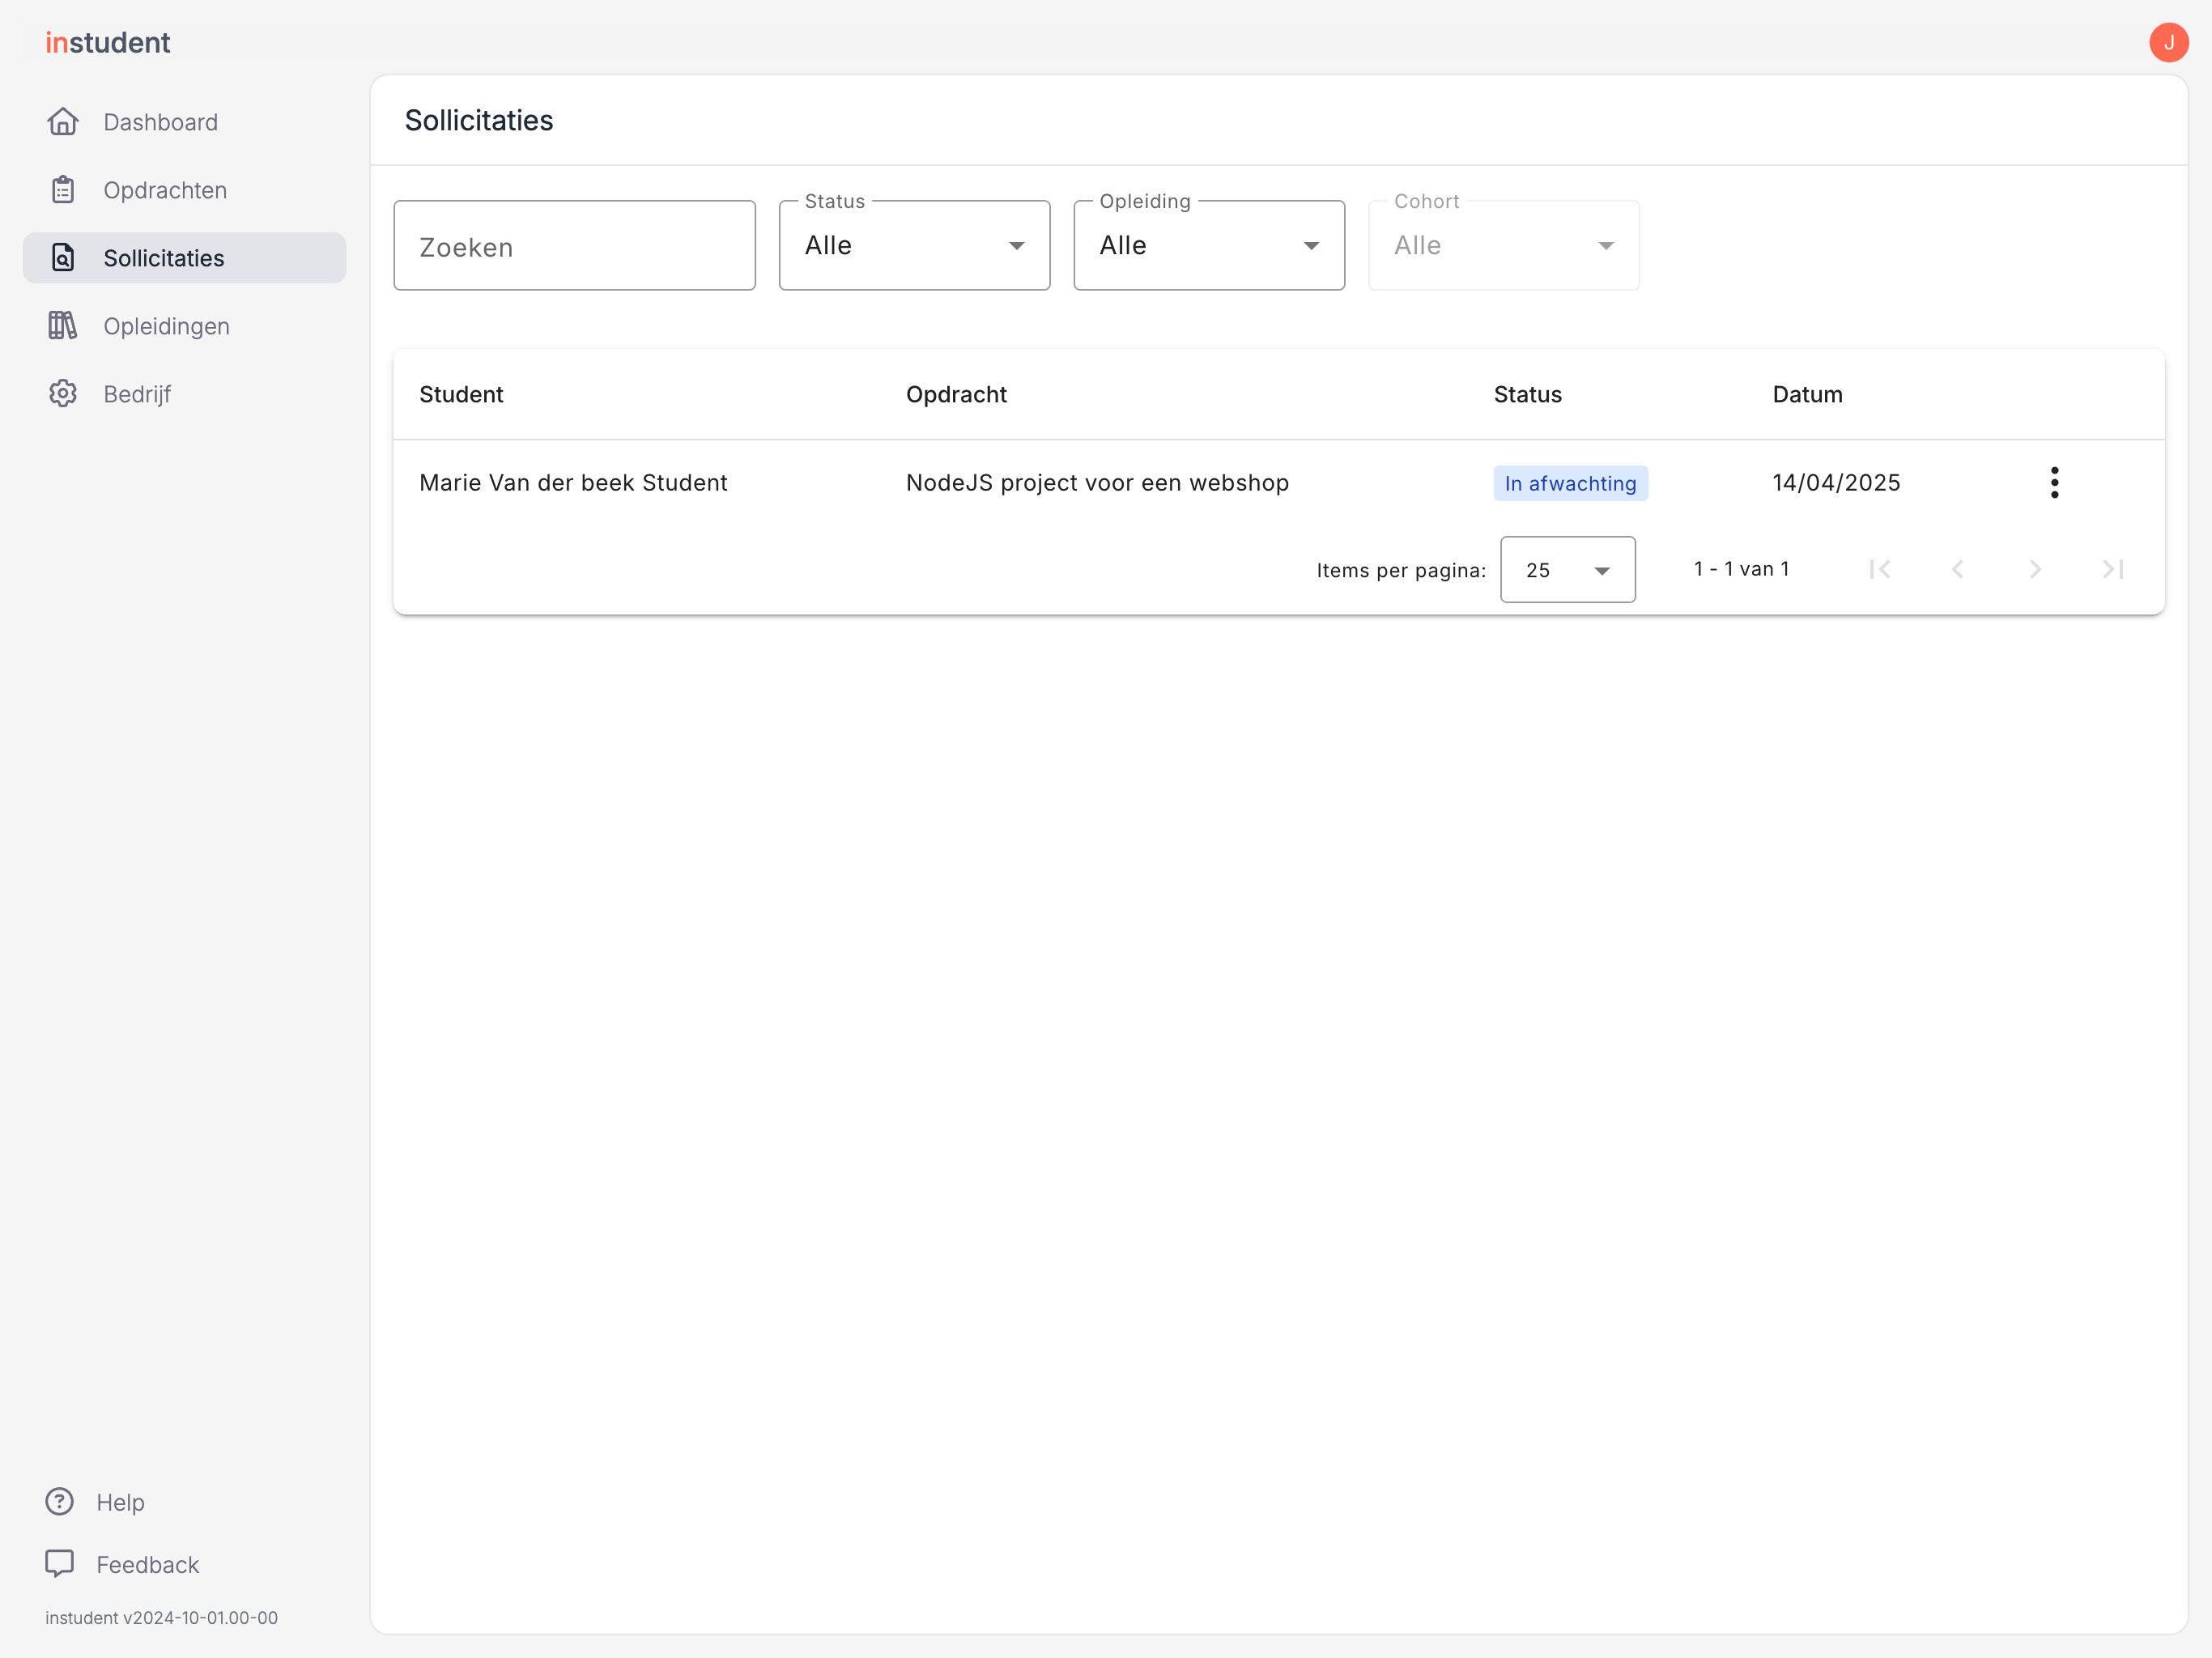Open three-dot menu for Marie's application
This screenshot has height=1658, width=2212.
click(2054, 483)
